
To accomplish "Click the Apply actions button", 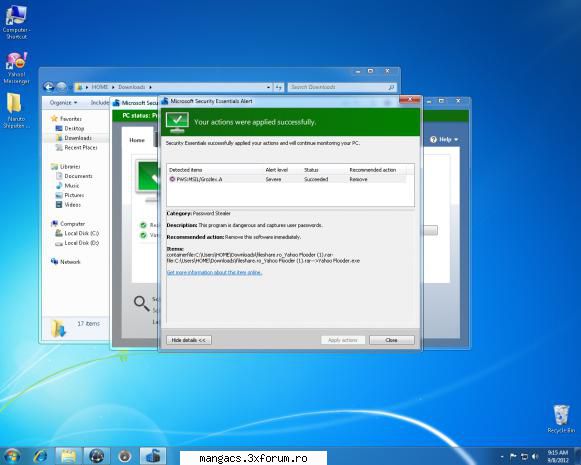I will pos(343,340).
